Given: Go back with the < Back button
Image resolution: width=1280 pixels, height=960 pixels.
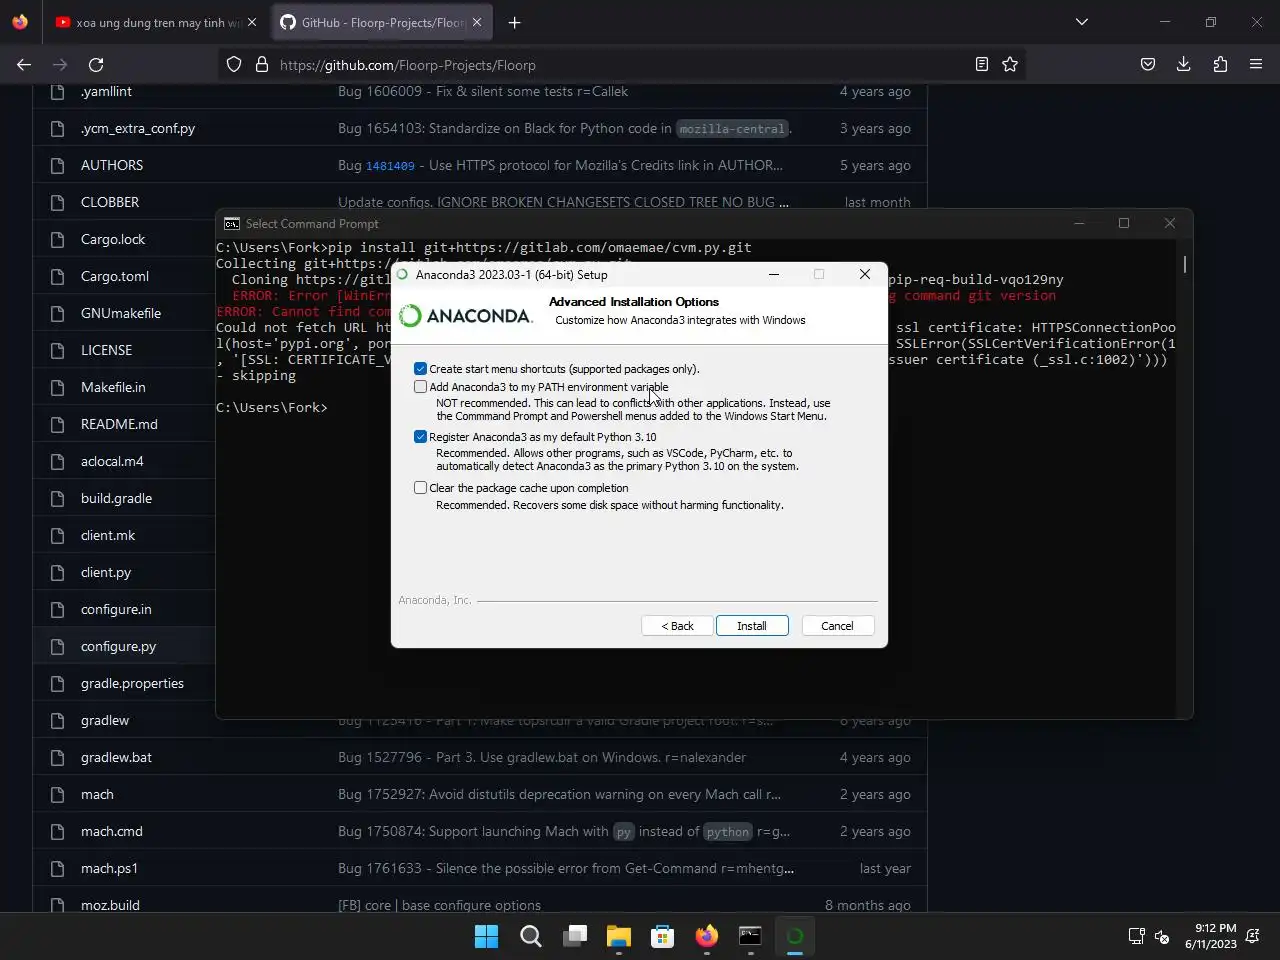Looking at the screenshot, I should (x=677, y=626).
